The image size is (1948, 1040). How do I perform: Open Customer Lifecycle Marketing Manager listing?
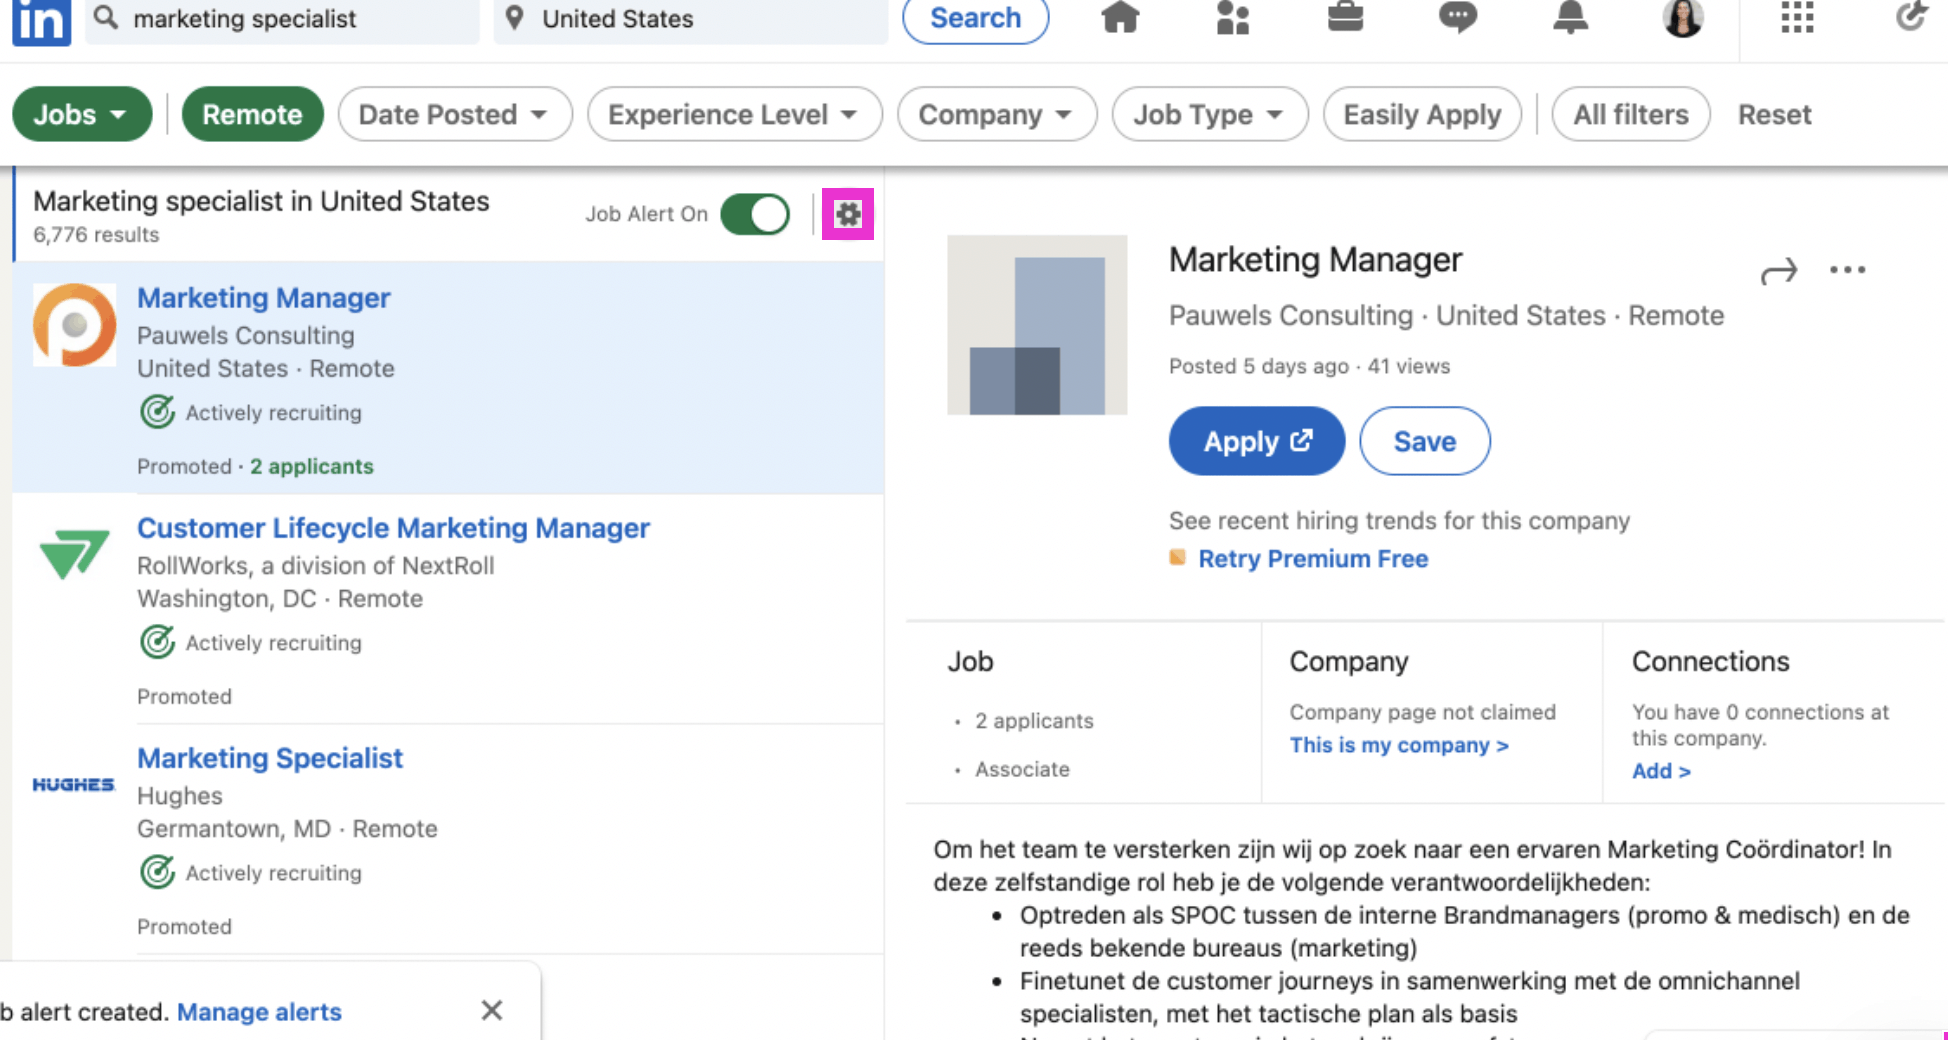click(393, 528)
